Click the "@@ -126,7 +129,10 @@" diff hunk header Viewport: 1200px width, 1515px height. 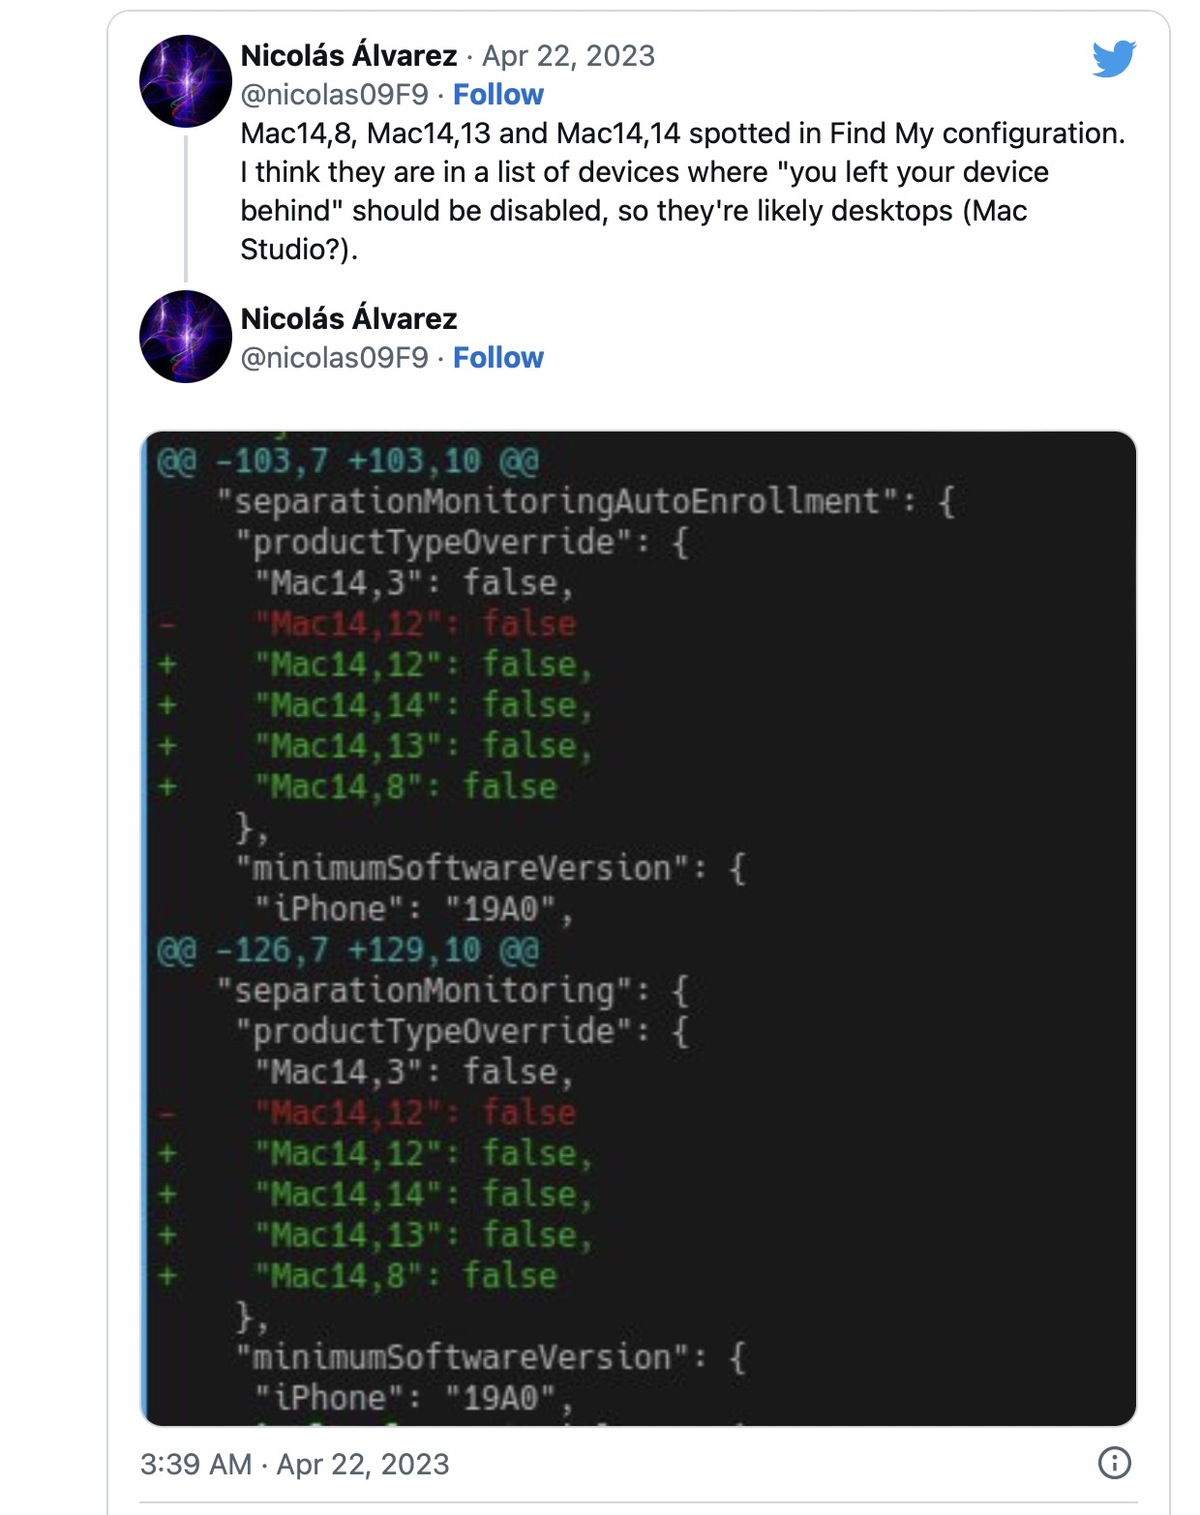pyautogui.click(x=347, y=950)
